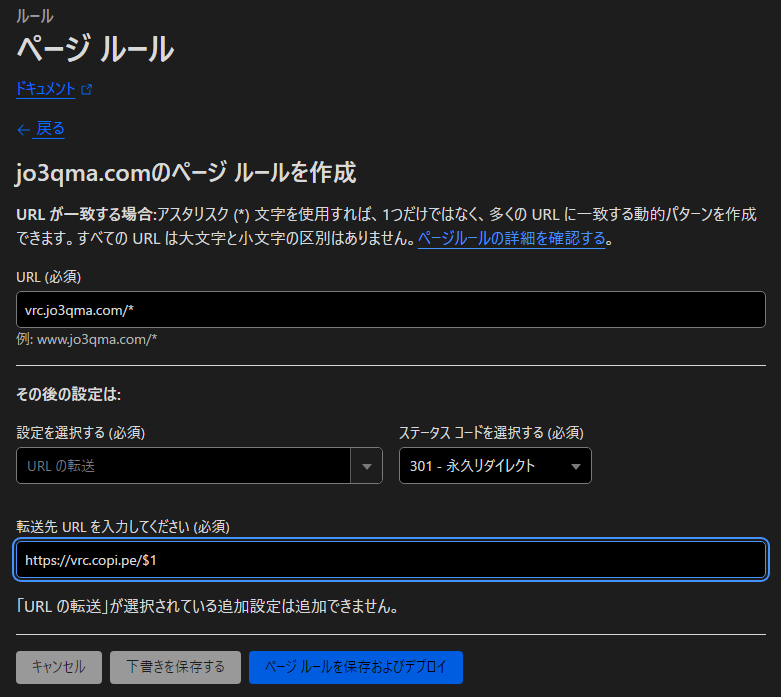781x697 pixels.
Task: Click the 設定を選択する (必須) label
Action: tap(81, 432)
